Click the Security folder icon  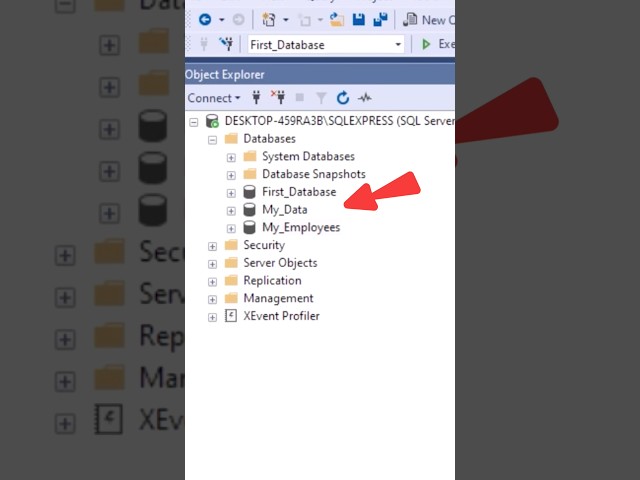pyautogui.click(x=231, y=245)
